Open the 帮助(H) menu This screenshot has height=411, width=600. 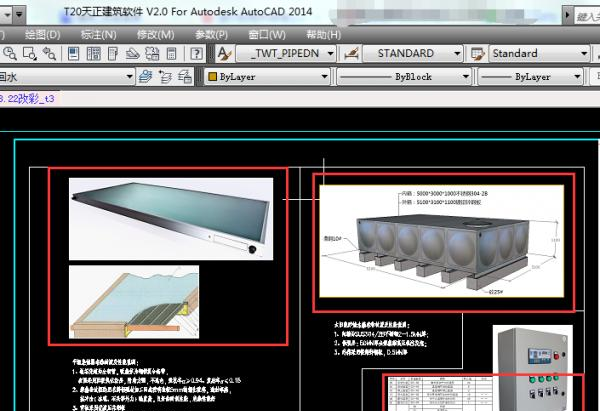(x=324, y=35)
